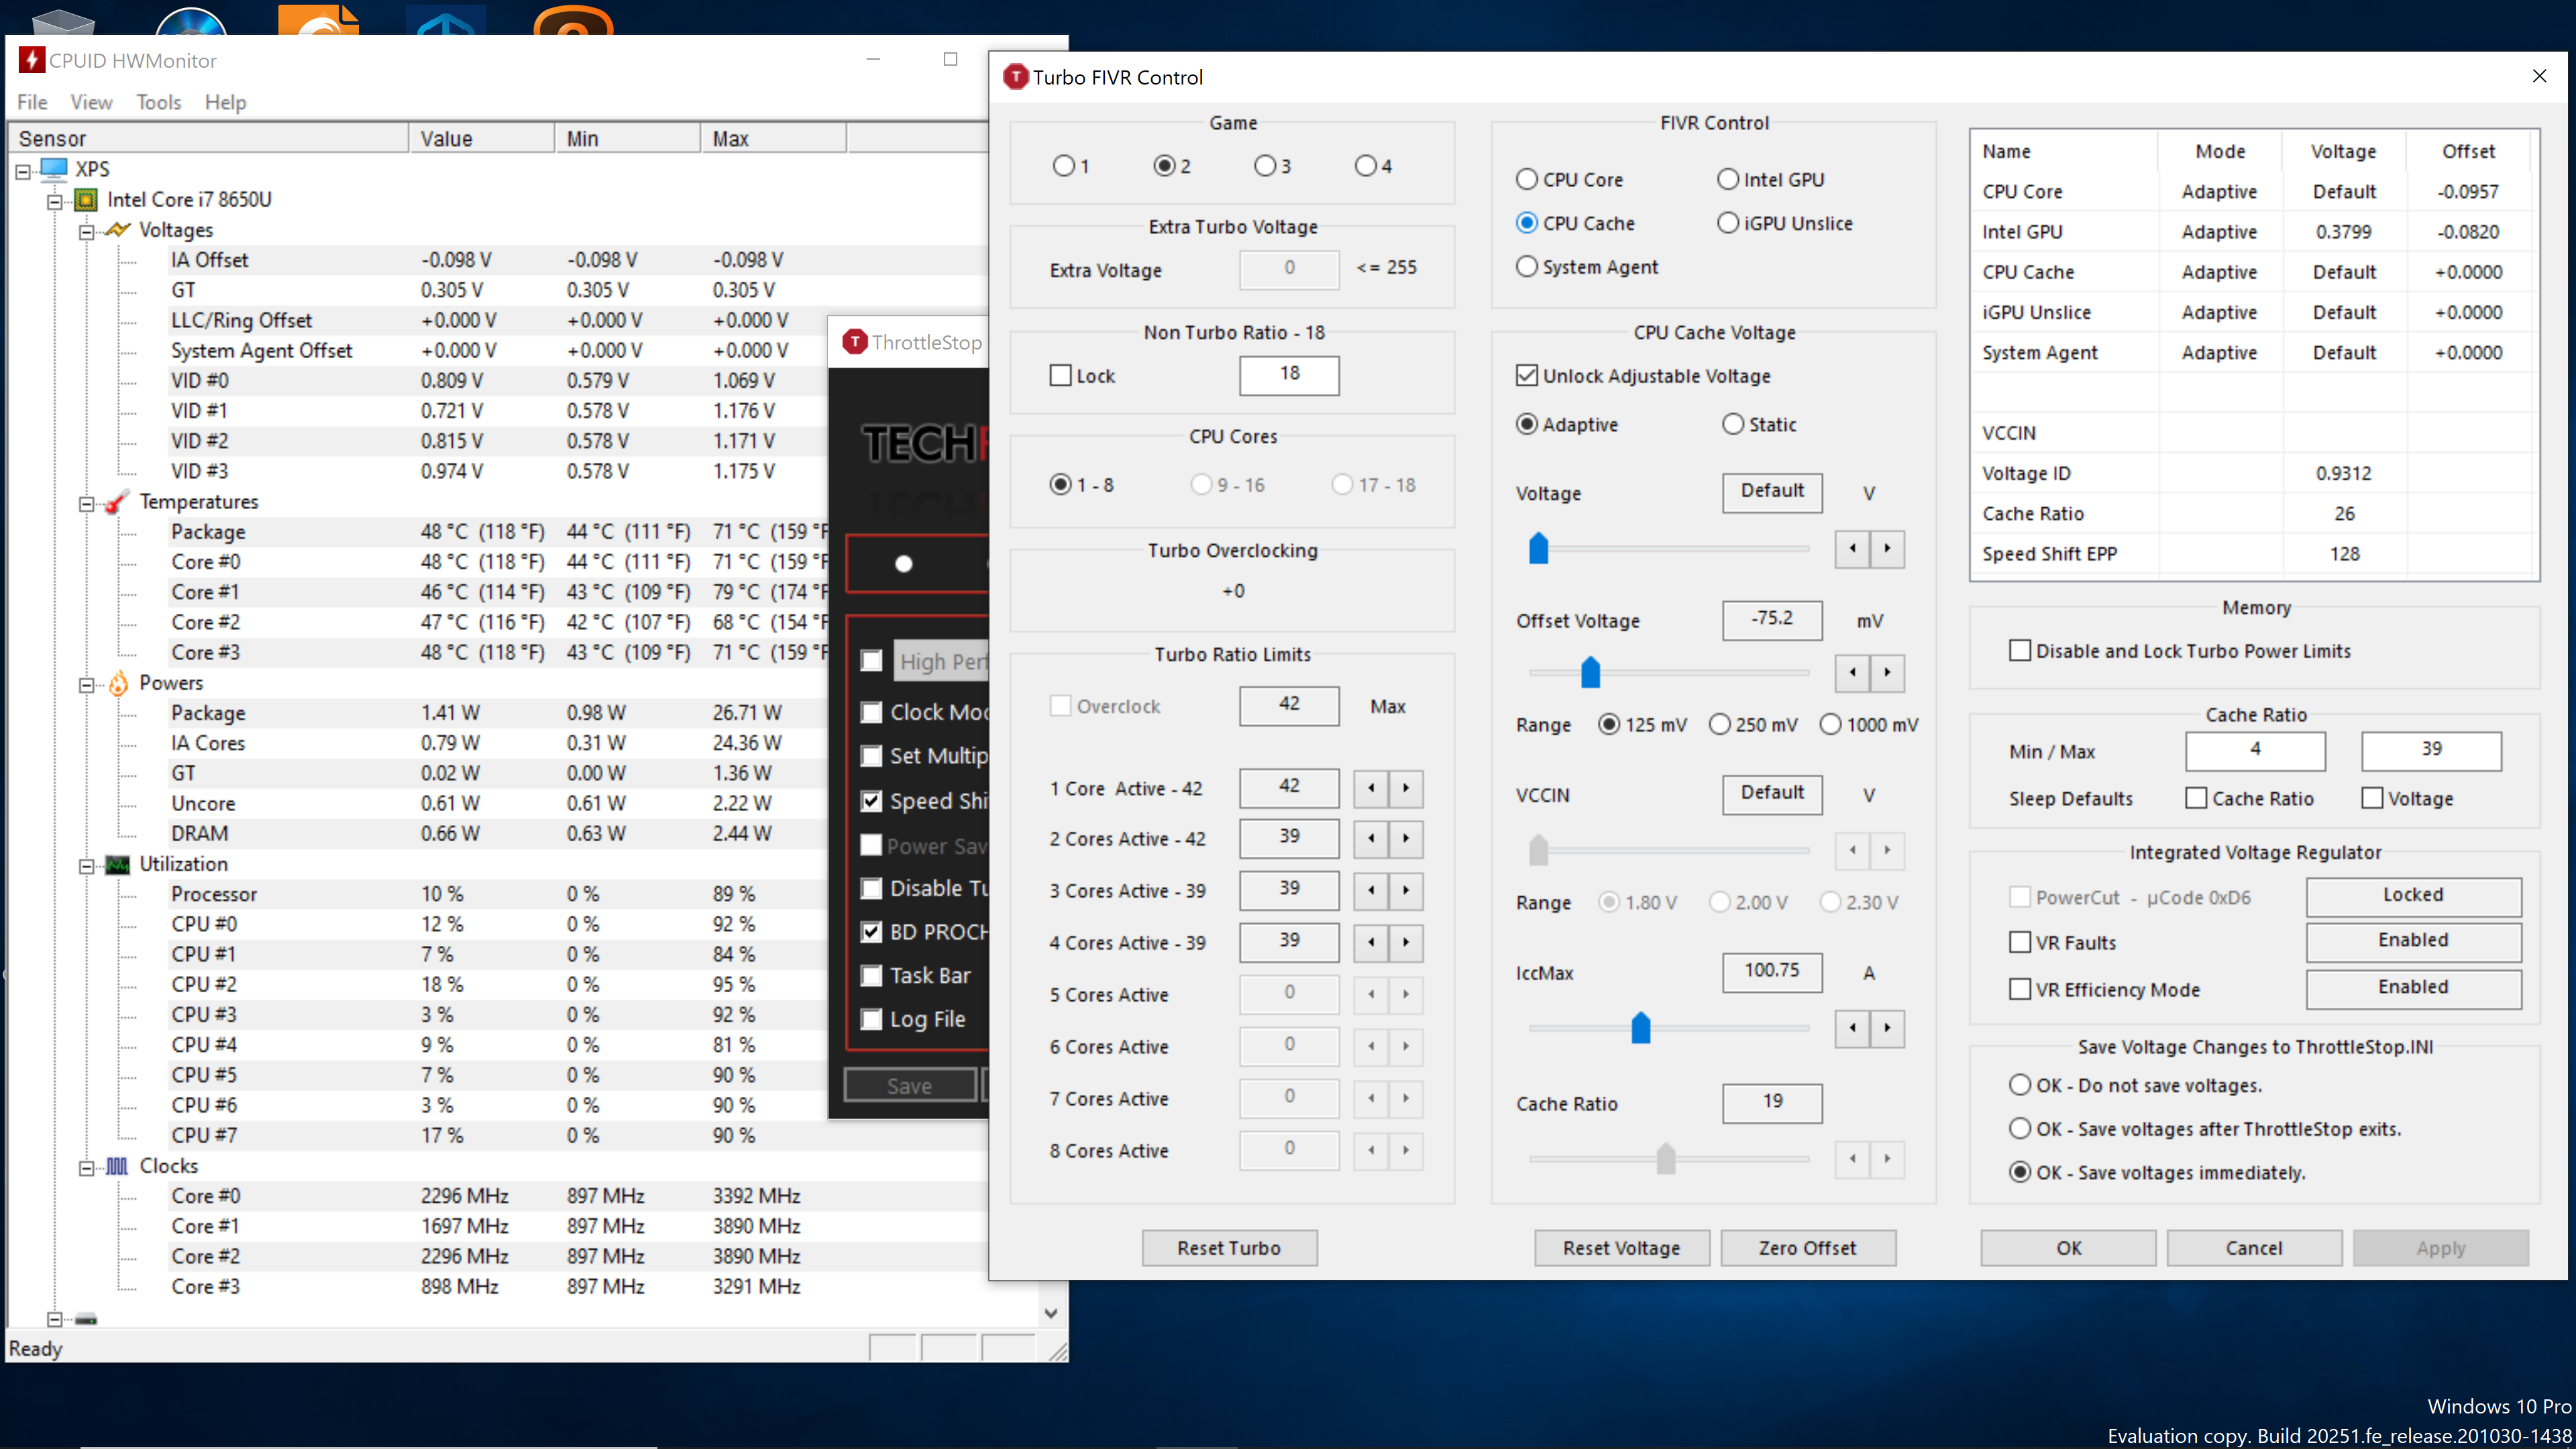
Task: Increase 1 Core Active ratio with right arrow
Action: coord(1406,788)
